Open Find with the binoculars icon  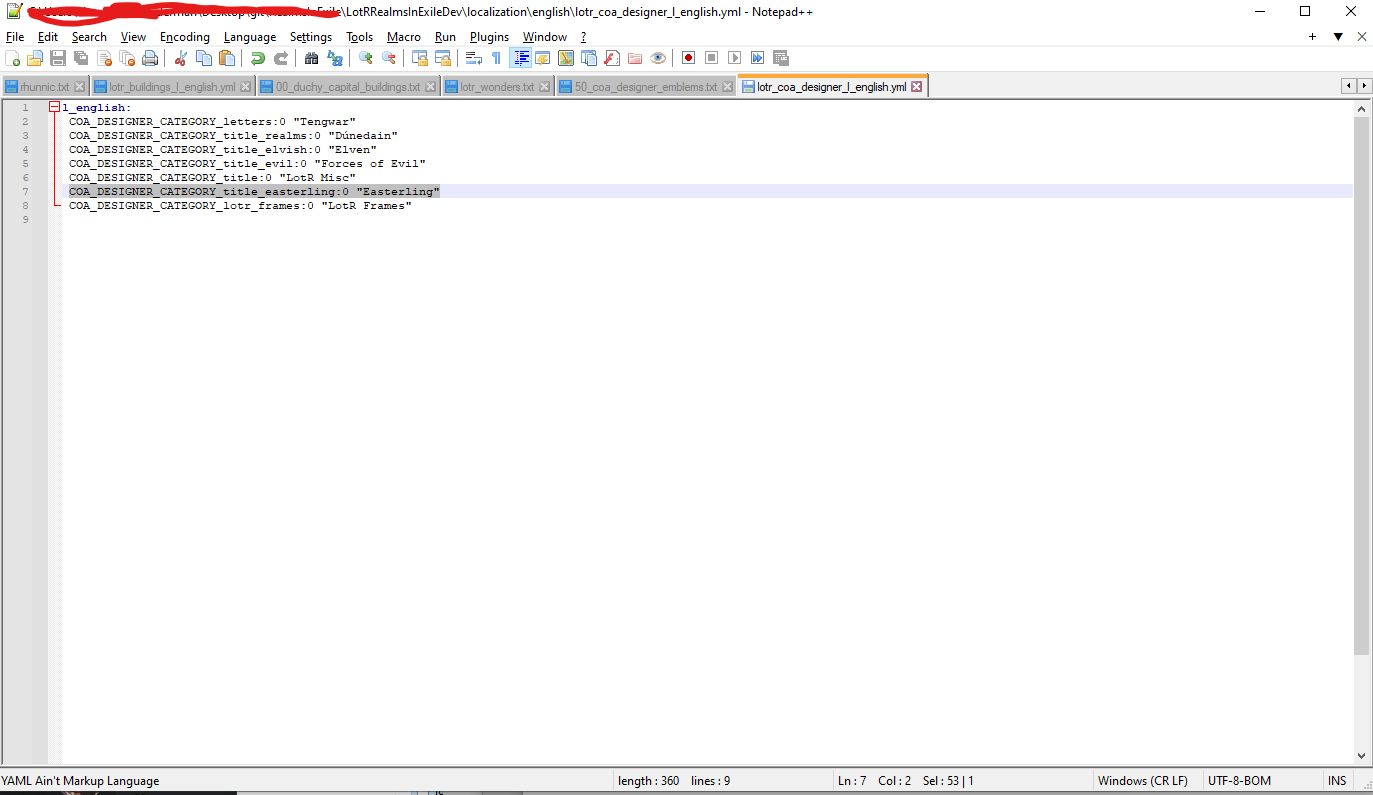pyautogui.click(x=311, y=58)
